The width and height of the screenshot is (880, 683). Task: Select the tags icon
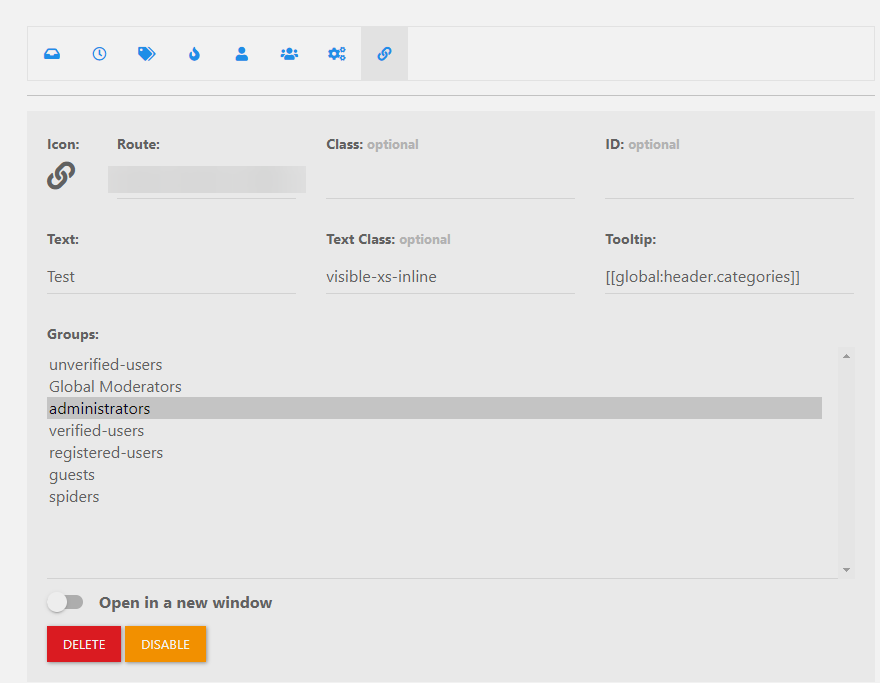point(147,54)
